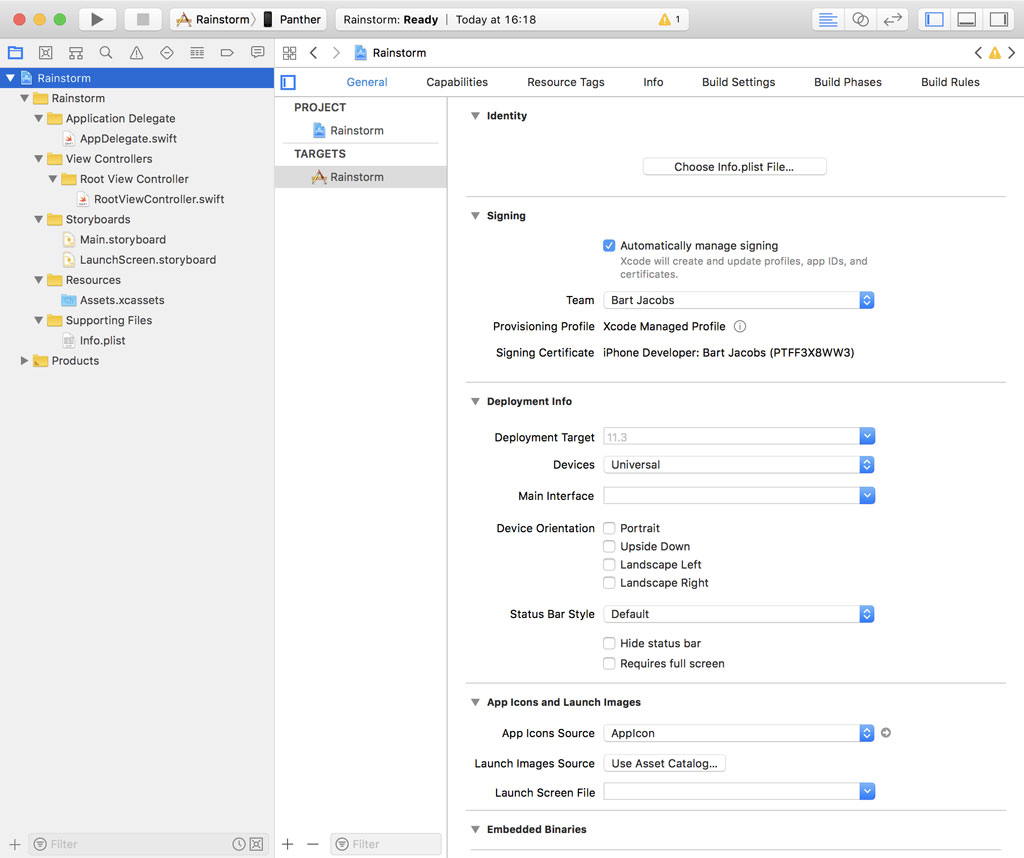Run the Rainstorm app with the Play button
The width and height of the screenshot is (1024, 858).
[96, 18]
